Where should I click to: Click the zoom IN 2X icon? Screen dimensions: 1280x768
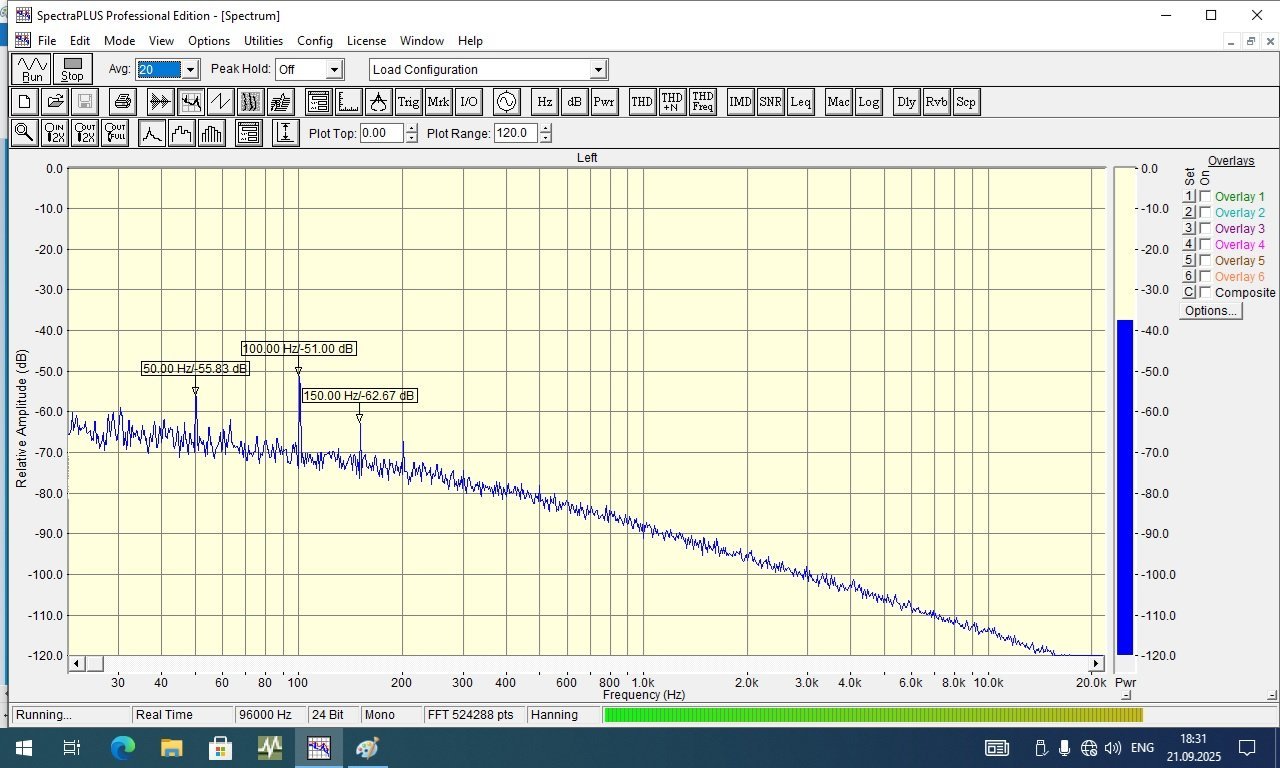click(x=55, y=133)
